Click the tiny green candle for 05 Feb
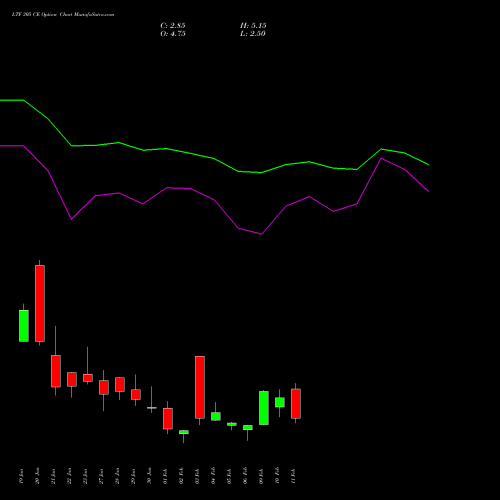The width and height of the screenshot is (500, 500). click(x=232, y=424)
